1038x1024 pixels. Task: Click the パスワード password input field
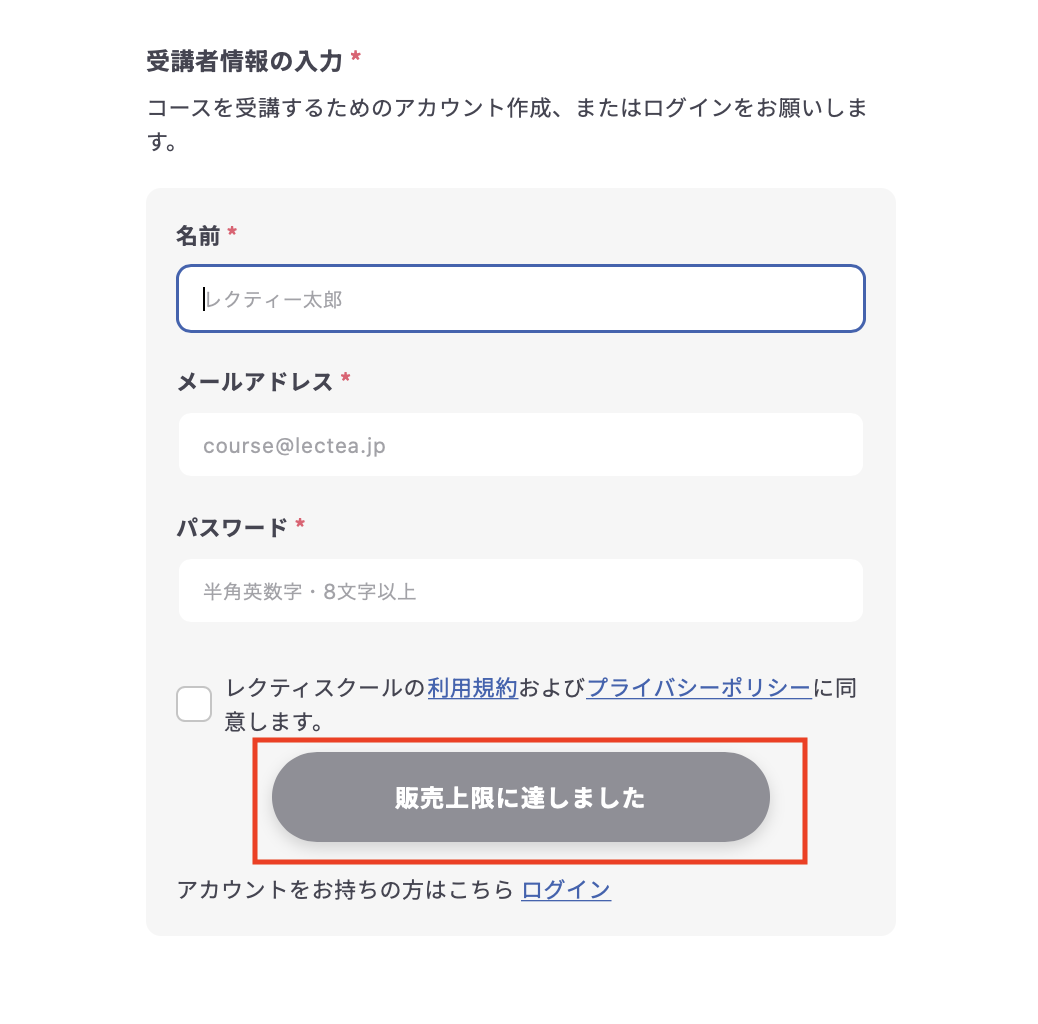click(x=520, y=591)
